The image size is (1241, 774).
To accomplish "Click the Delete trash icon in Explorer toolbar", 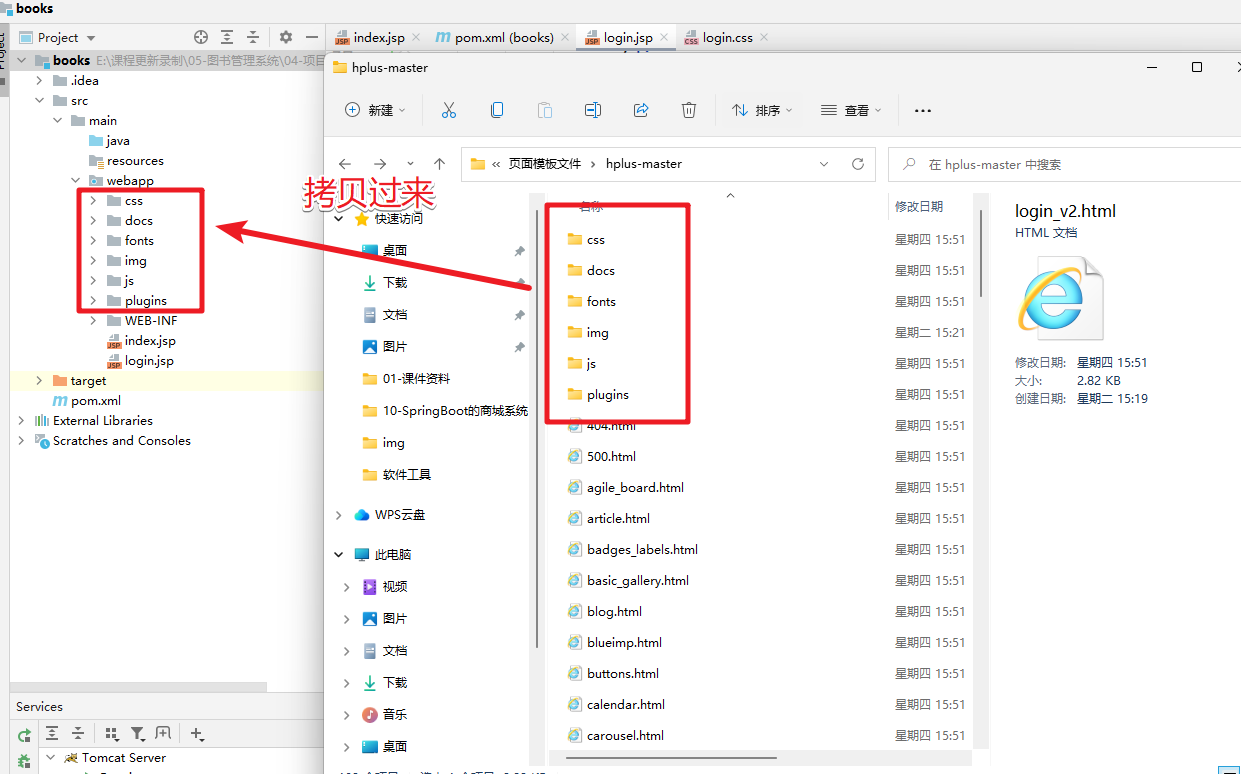I will click(x=689, y=110).
